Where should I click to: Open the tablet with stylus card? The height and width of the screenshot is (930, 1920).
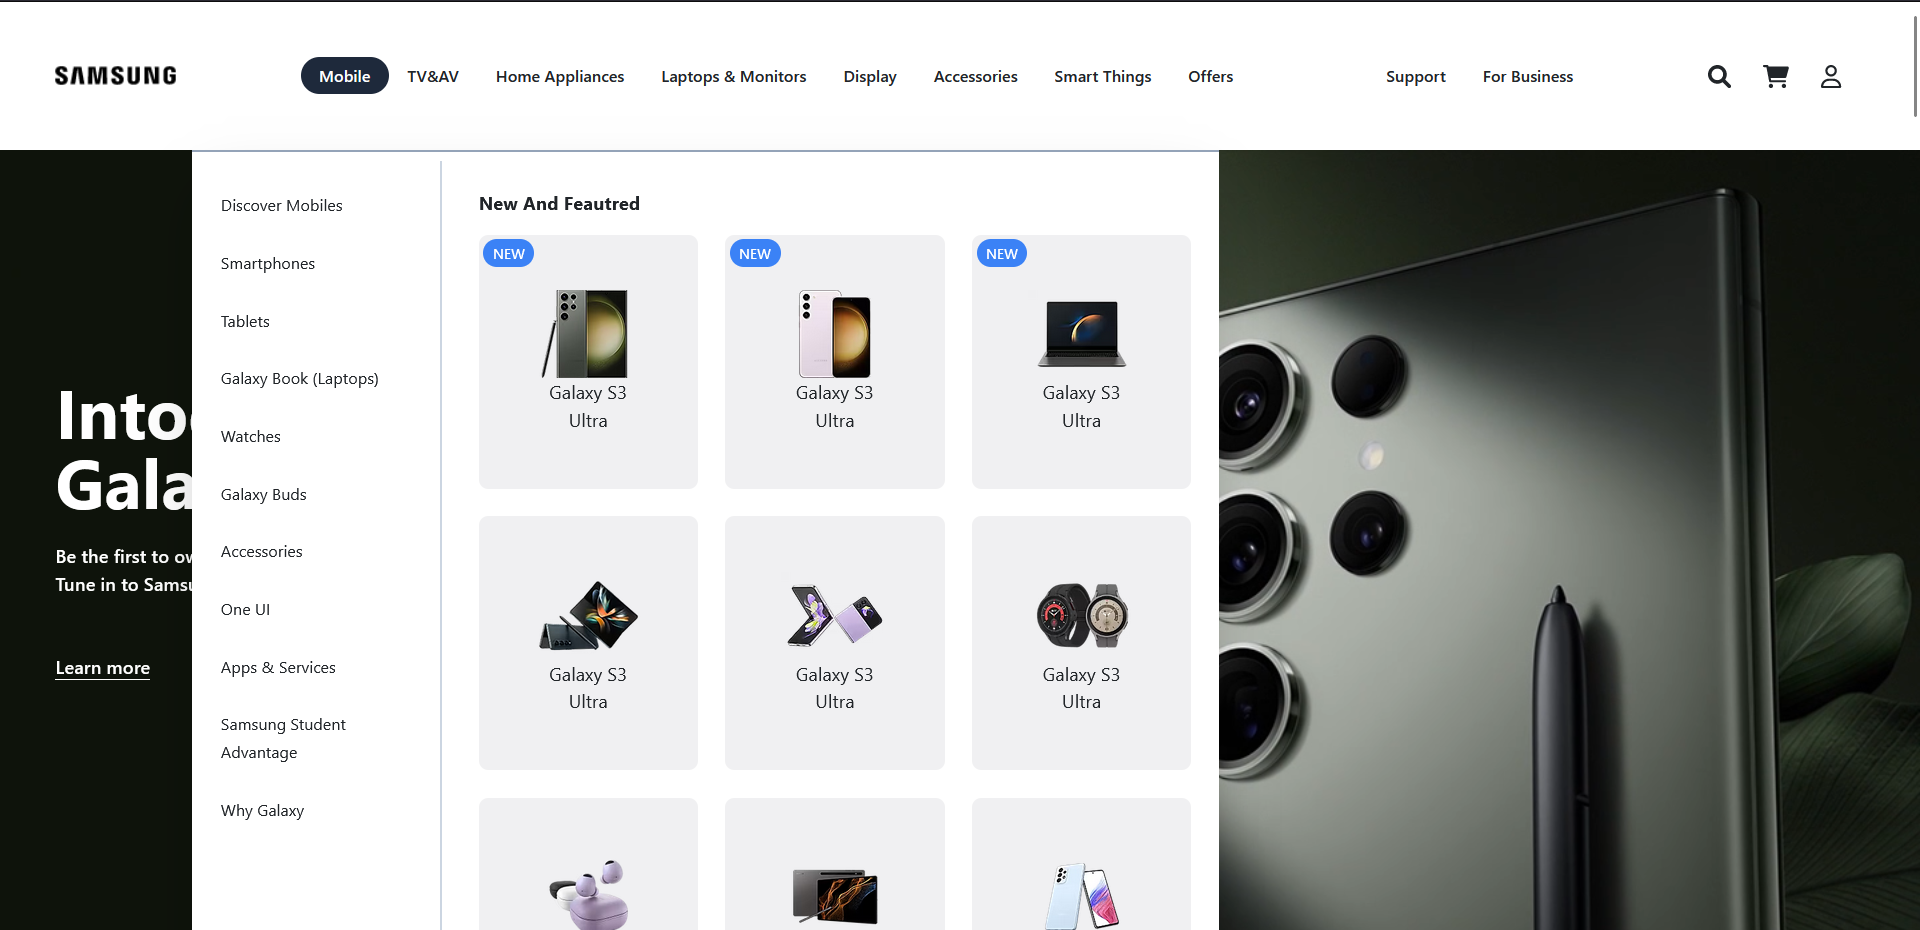tap(835, 864)
